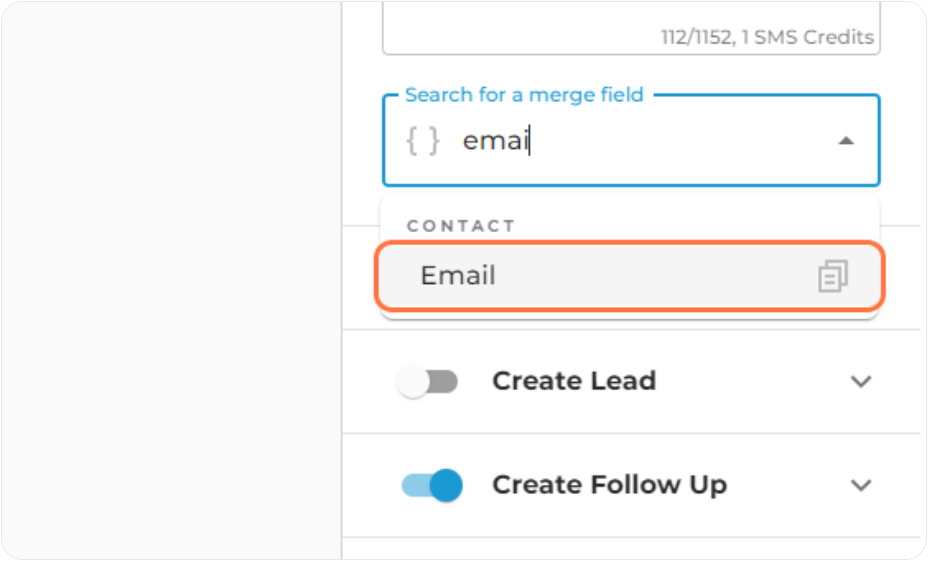Enable the Create Lead toggle
Image resolution: width=930 pixels, height=563 pixels.
pyautogui.click(x=428, y=382)
